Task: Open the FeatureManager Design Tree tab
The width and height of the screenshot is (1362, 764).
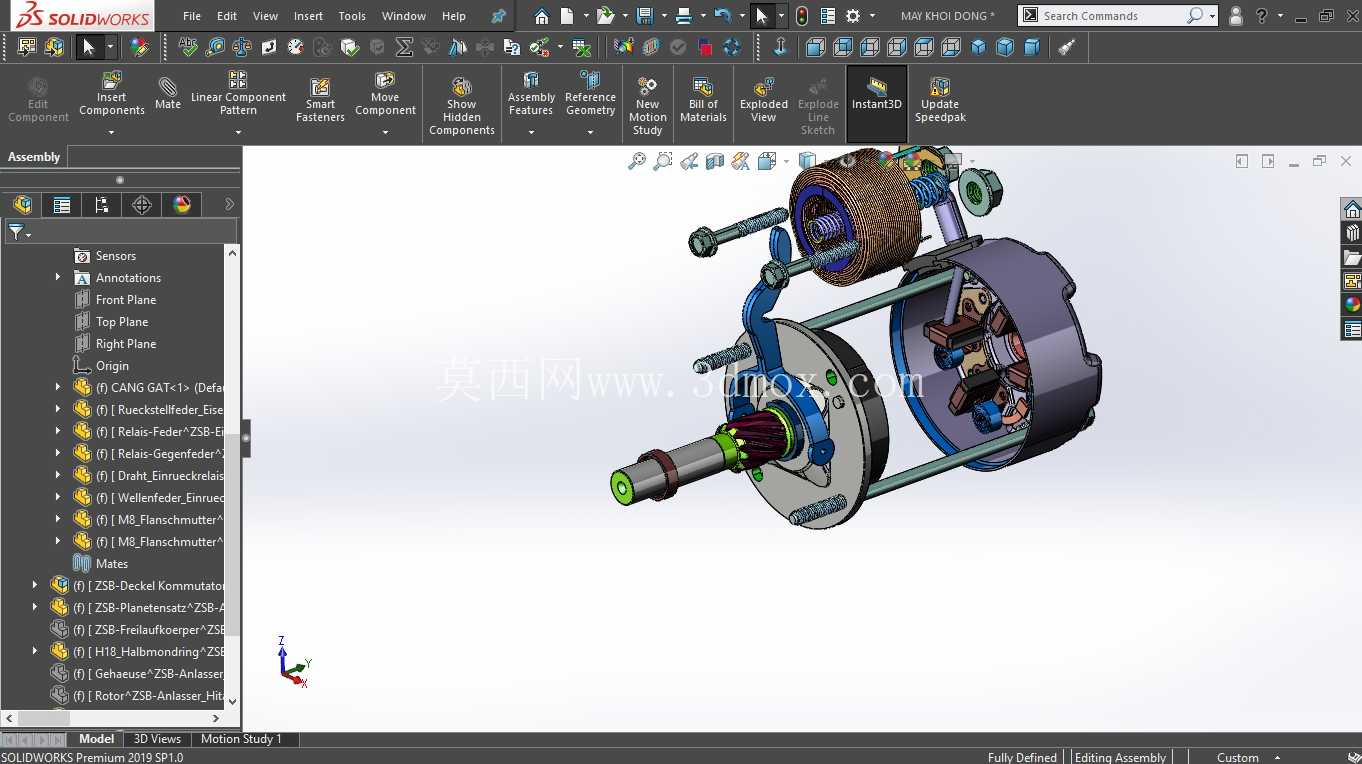Action: point(22,205)
